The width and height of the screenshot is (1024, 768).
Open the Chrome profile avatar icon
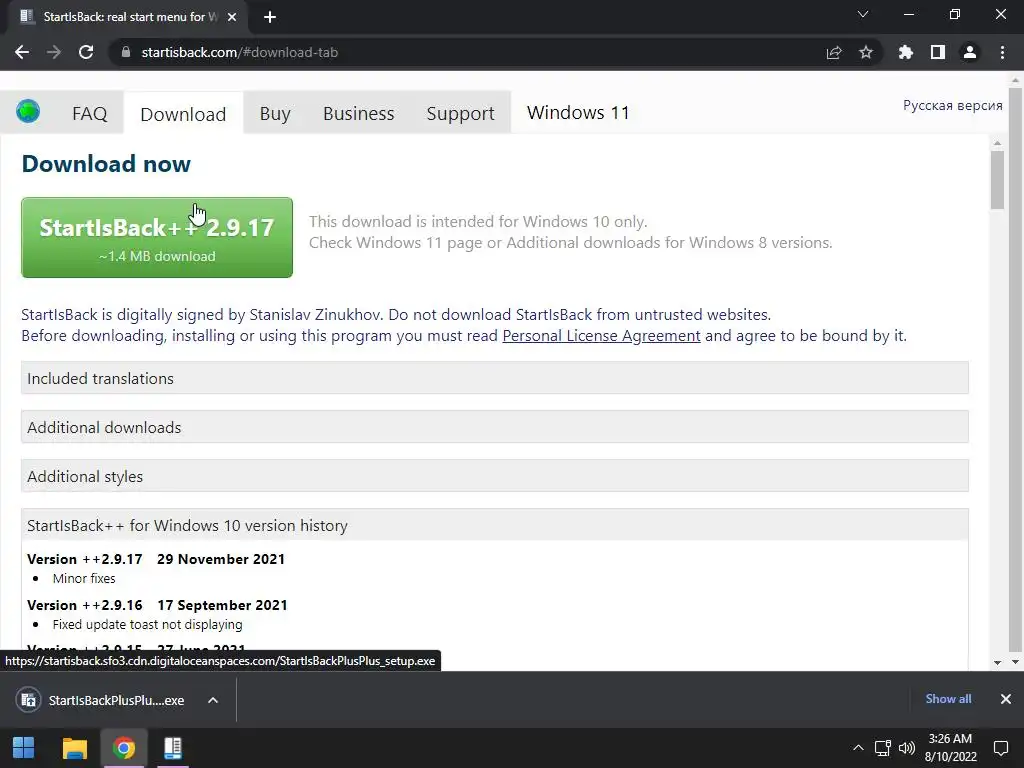tap(970, 52)
